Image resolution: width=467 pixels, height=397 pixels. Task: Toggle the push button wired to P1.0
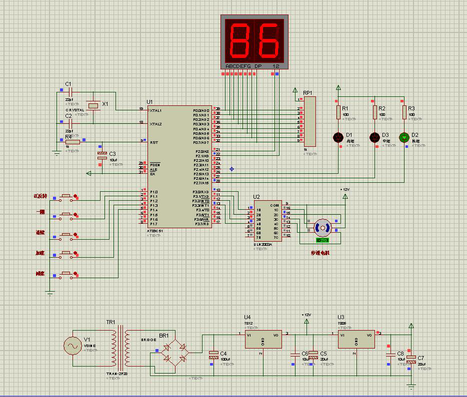point(68,198)
